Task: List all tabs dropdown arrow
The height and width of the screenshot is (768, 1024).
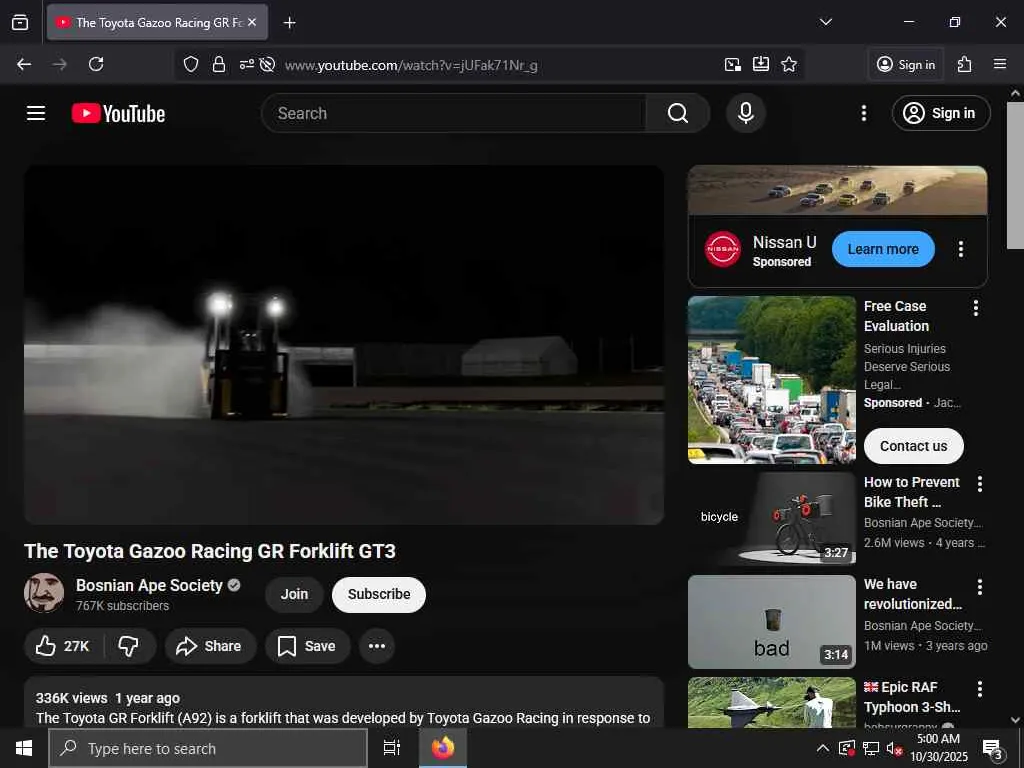Action: (825, 22)
